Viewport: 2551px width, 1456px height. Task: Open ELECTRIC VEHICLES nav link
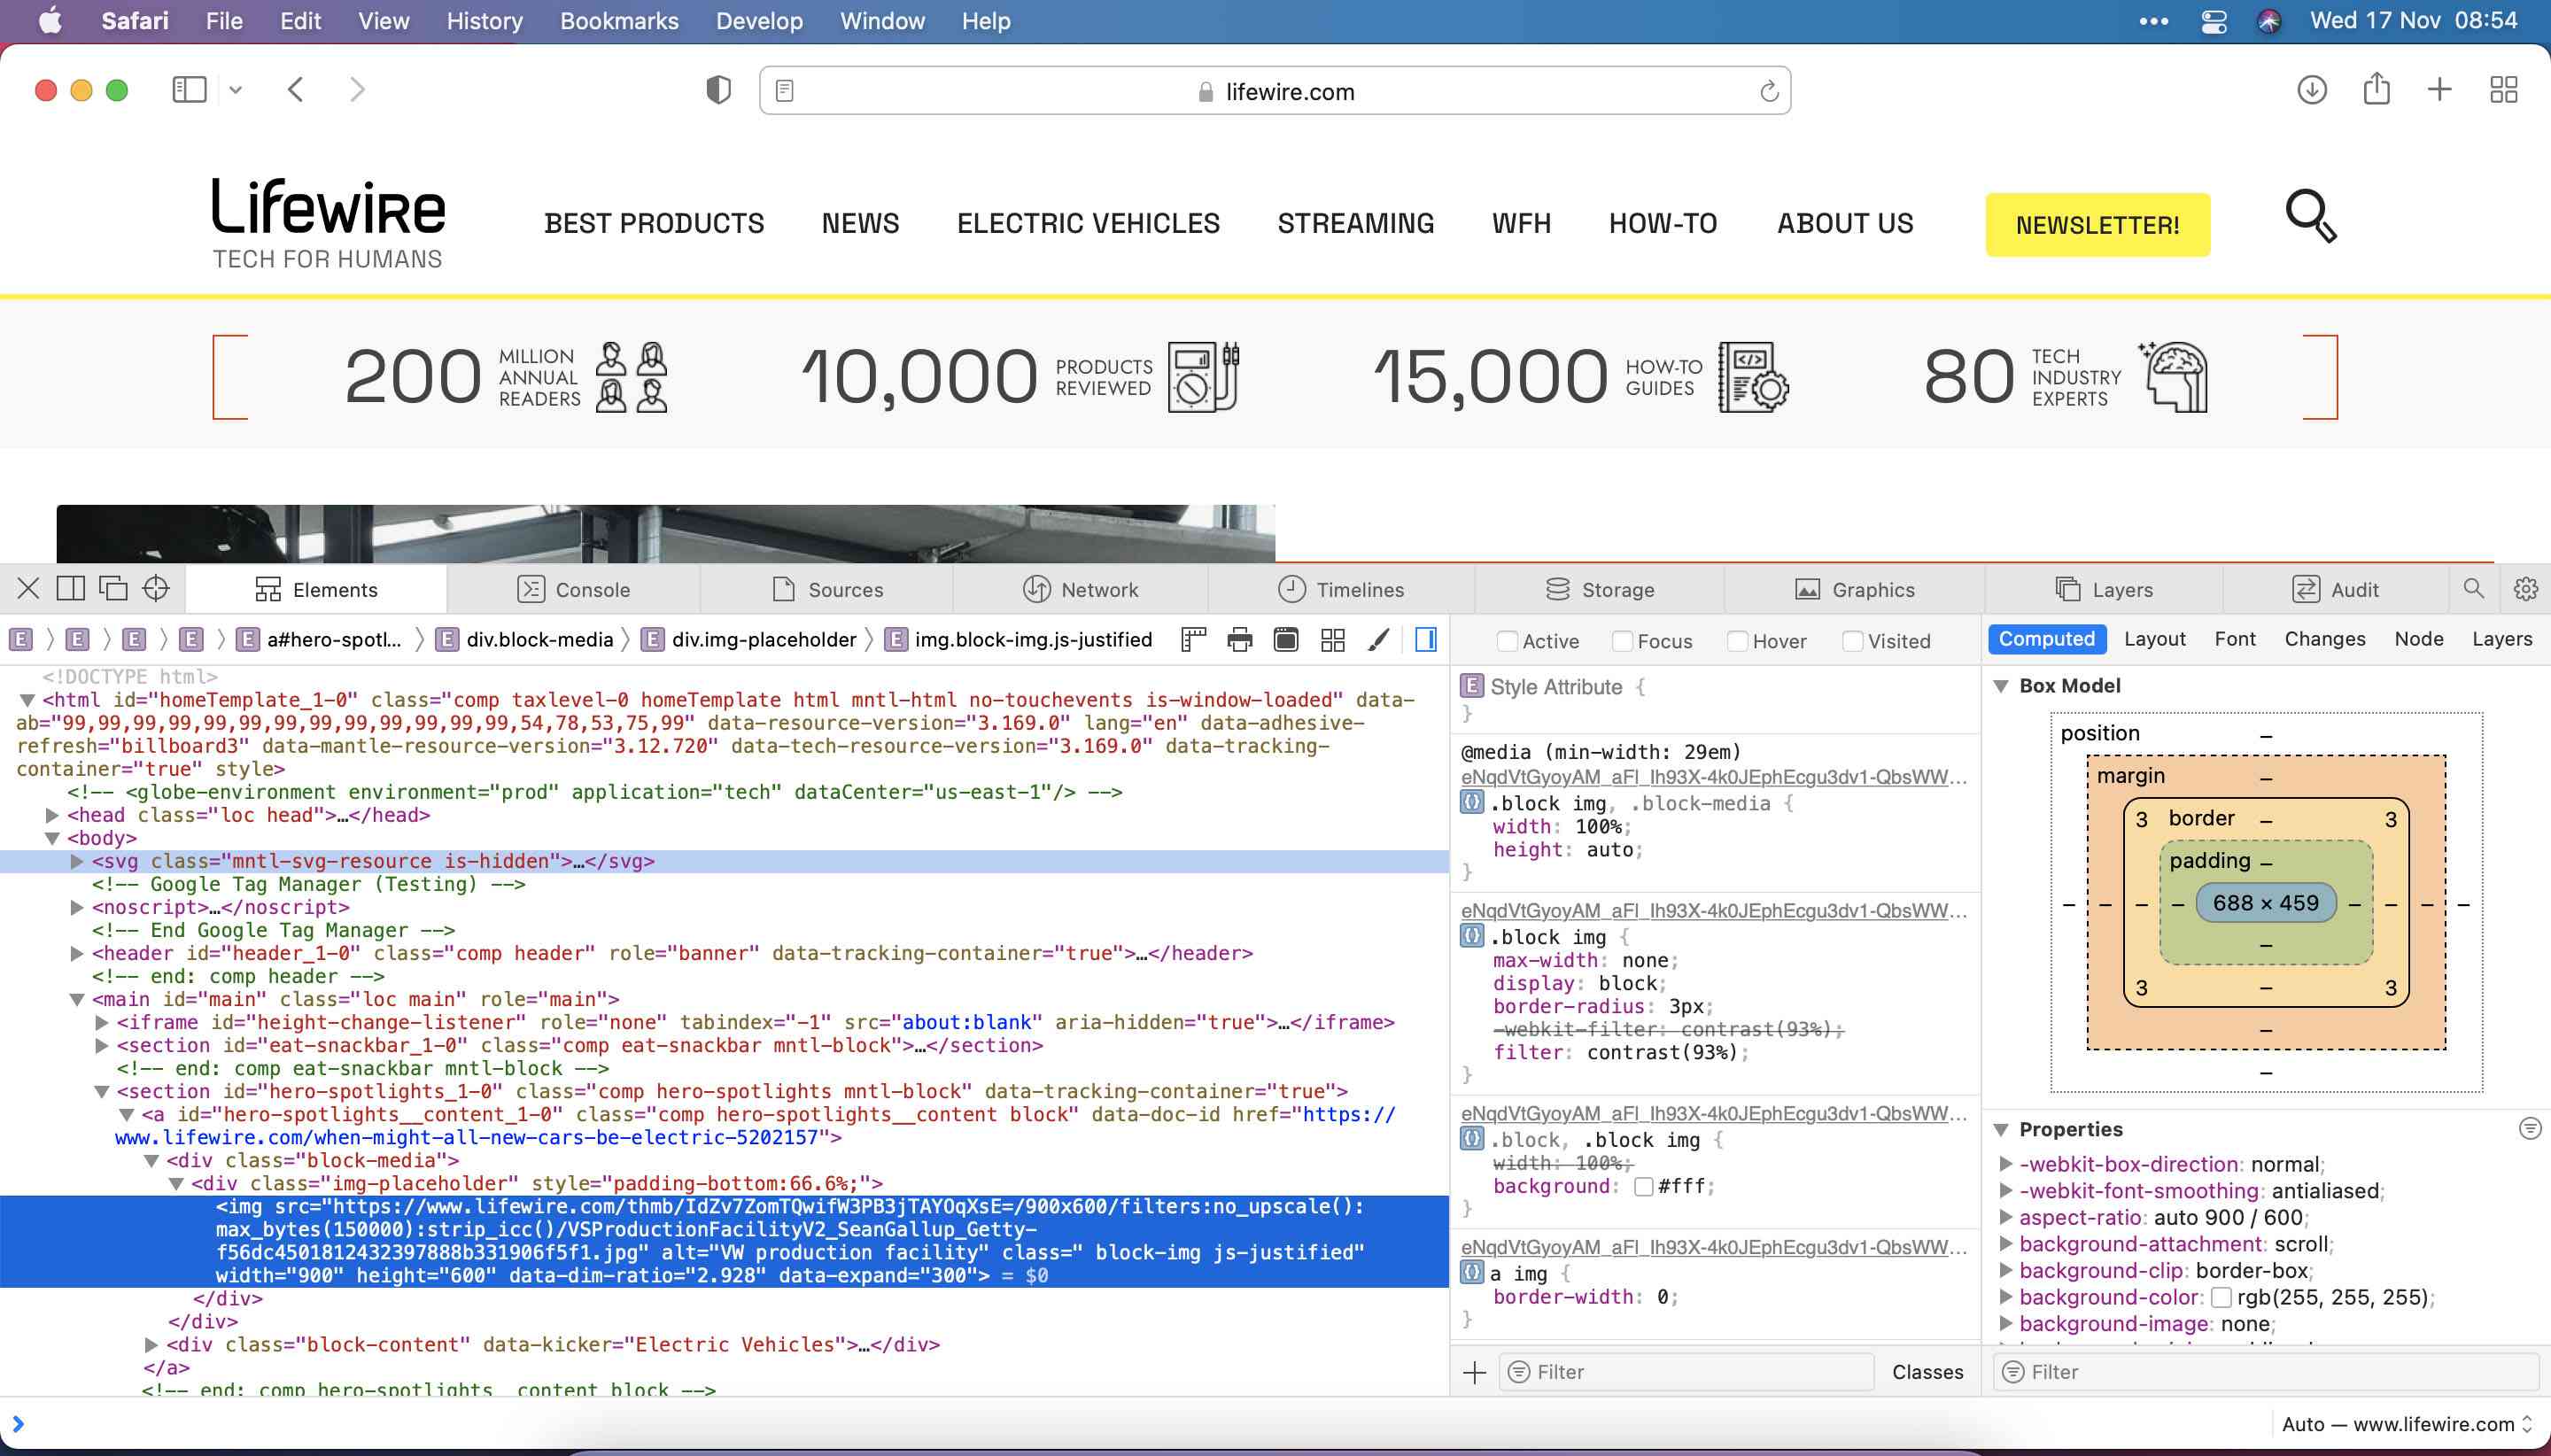coord(1088,223)
